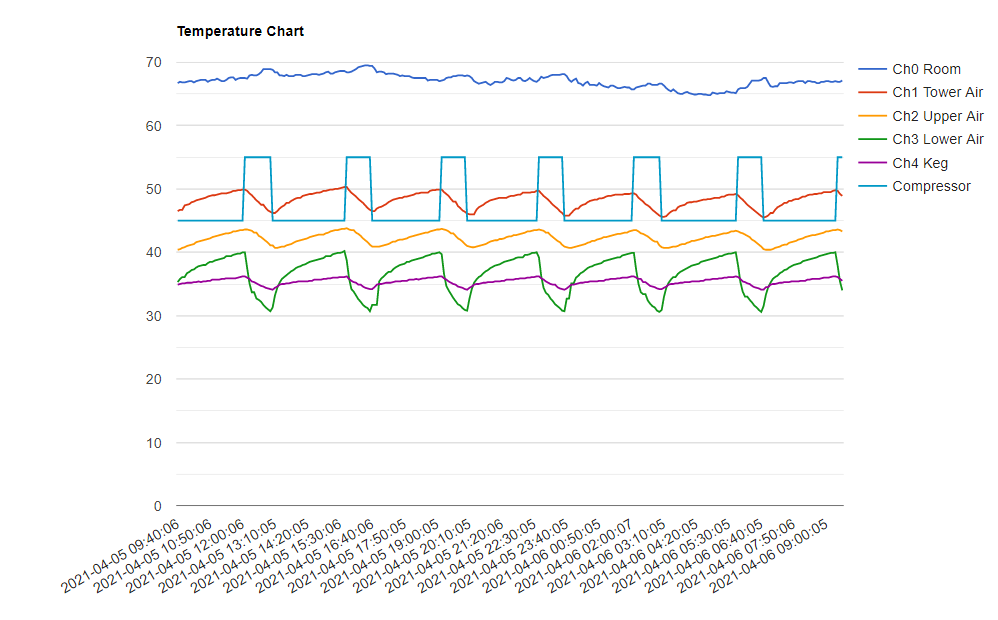Click the 2021-04-06 00:50:05 x-axis label

click(542, 556)
